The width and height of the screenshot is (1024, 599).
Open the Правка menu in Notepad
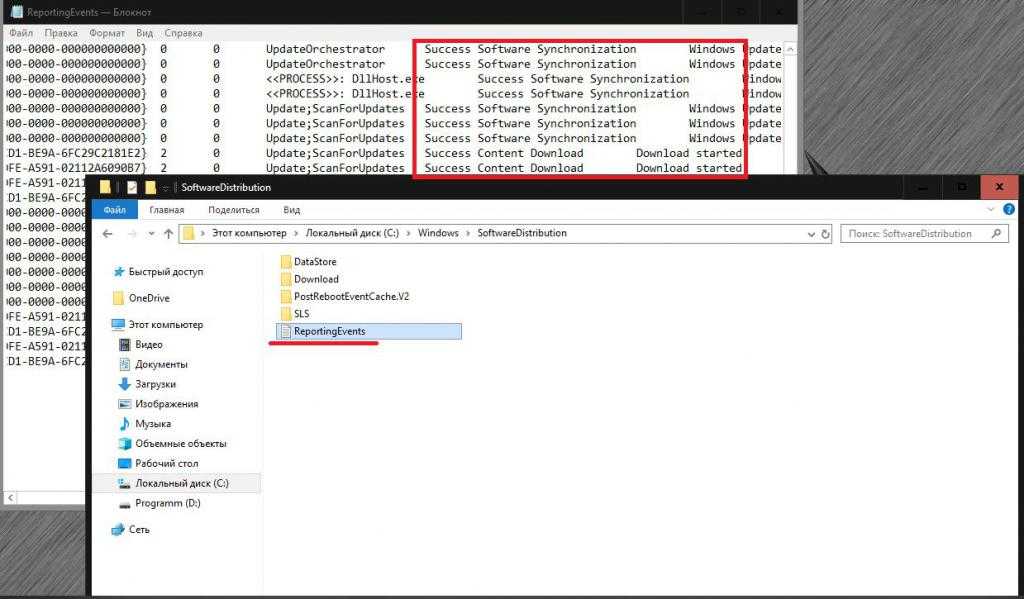click(x=61, y=33)
